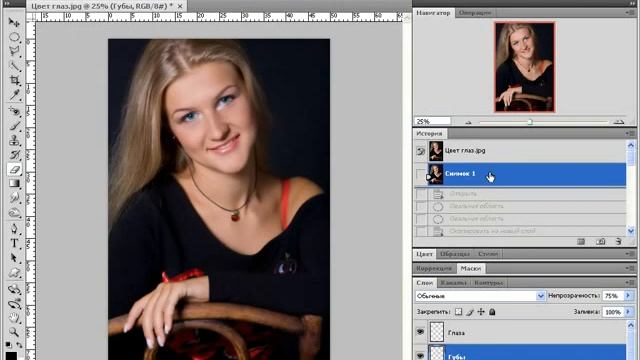Switch to the Операции tab

tap(474, 13)
